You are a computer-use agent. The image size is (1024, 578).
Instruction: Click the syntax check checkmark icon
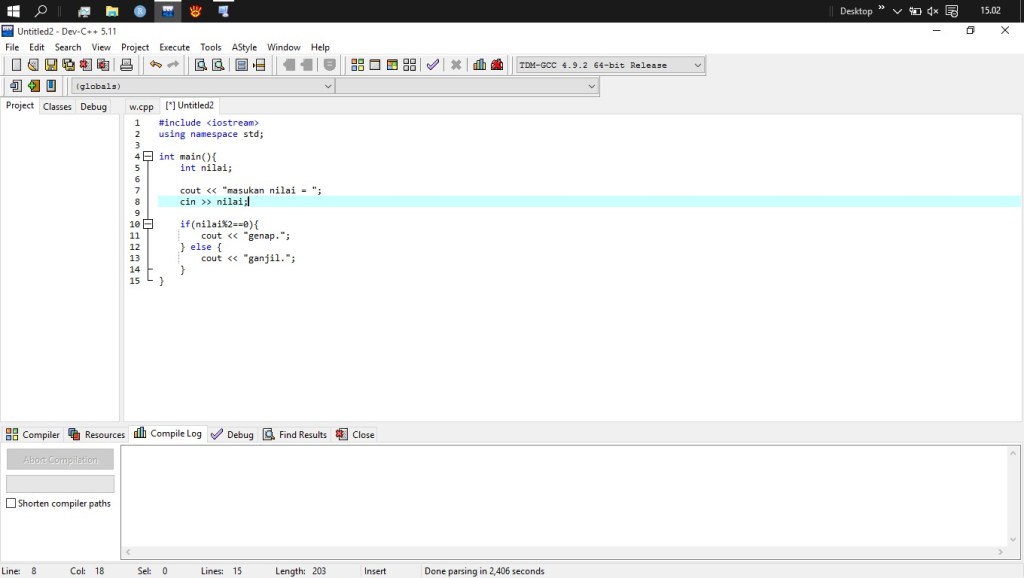(x=433, y=65)
